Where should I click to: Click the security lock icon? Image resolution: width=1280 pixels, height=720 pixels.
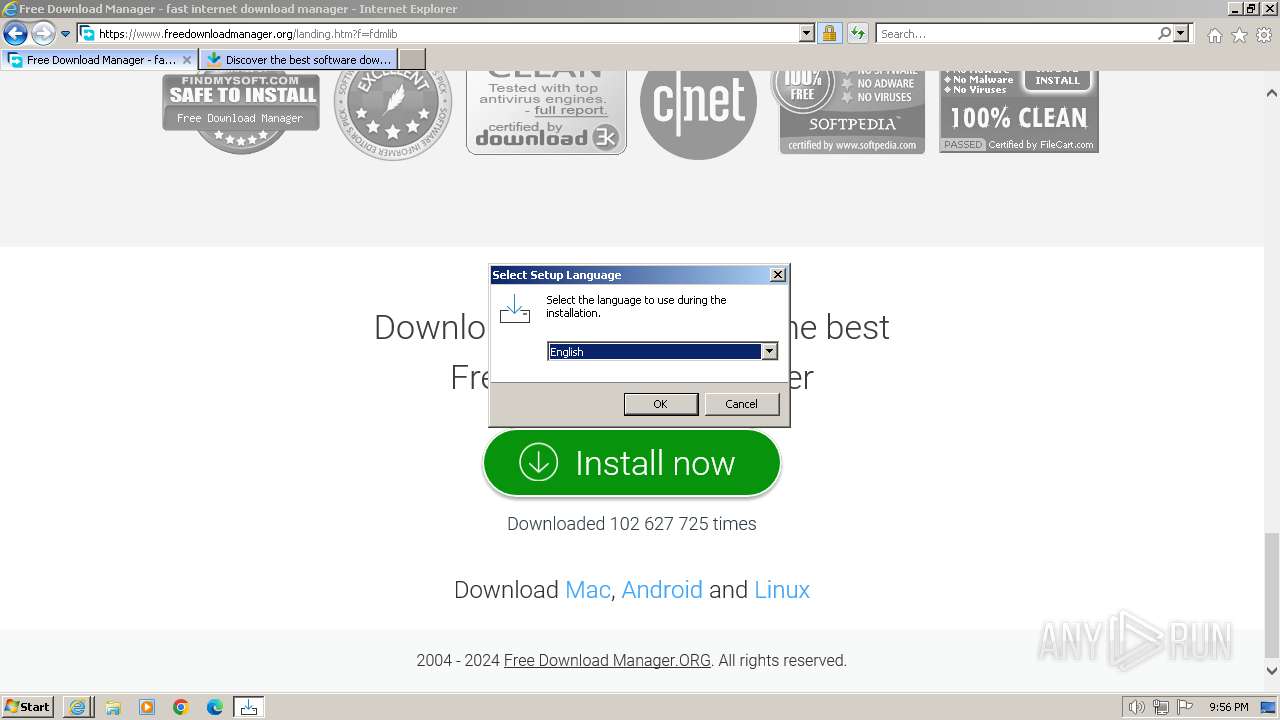(829, 34)
